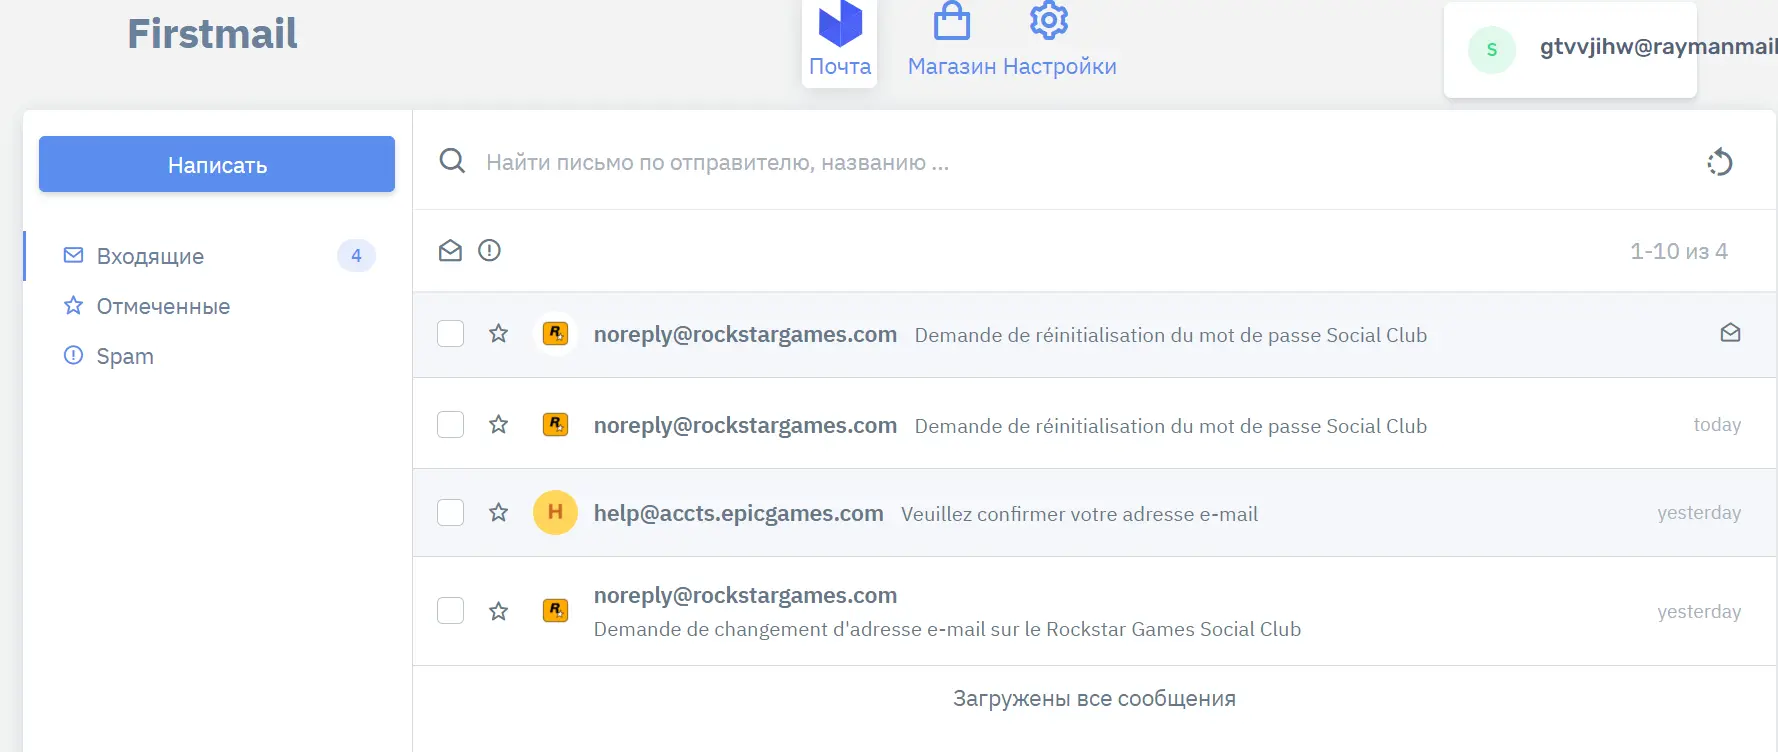The image size is (1778, 752).
Task: Click the Spam warning icon in sidebar
Action: click(73, 355)
